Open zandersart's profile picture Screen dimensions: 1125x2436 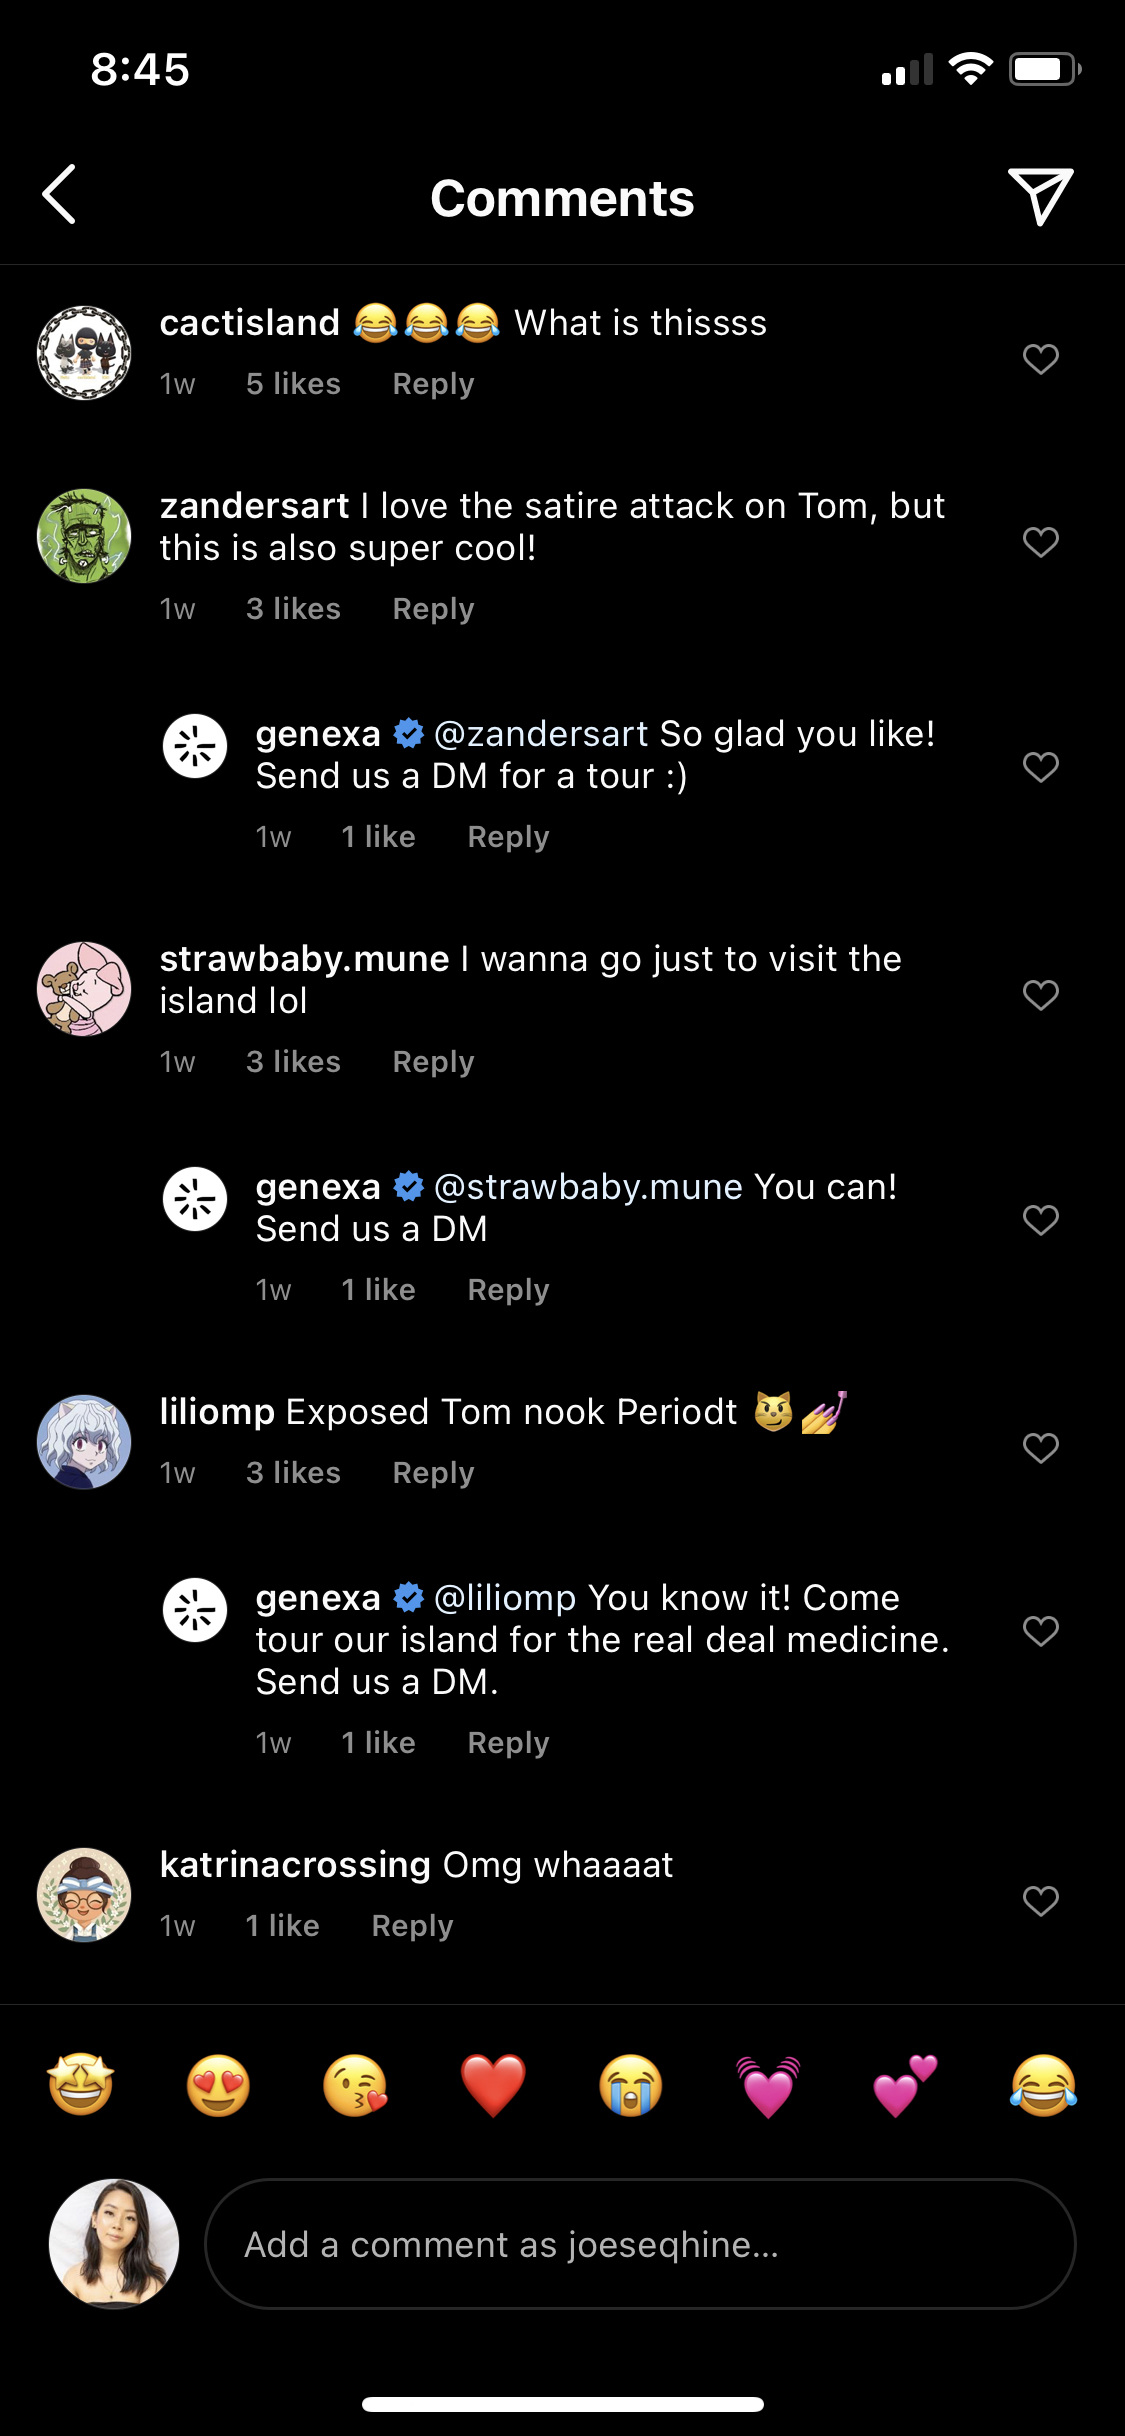(84, 536)
